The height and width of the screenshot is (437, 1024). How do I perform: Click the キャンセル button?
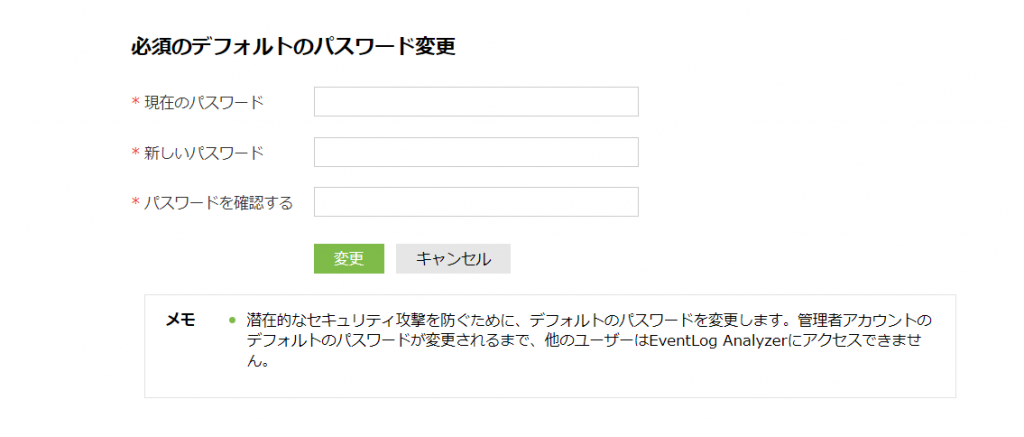coord(453,258)
